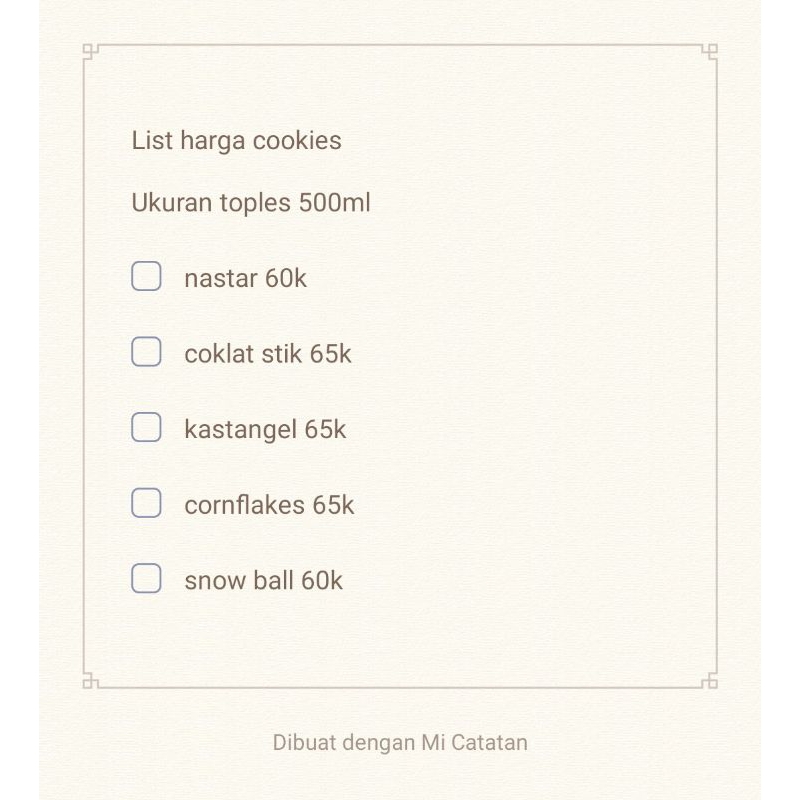This screenshot has height=800, width=800.
Task: Click the top-left corner ornament of frame
Action: pos(90,51)
